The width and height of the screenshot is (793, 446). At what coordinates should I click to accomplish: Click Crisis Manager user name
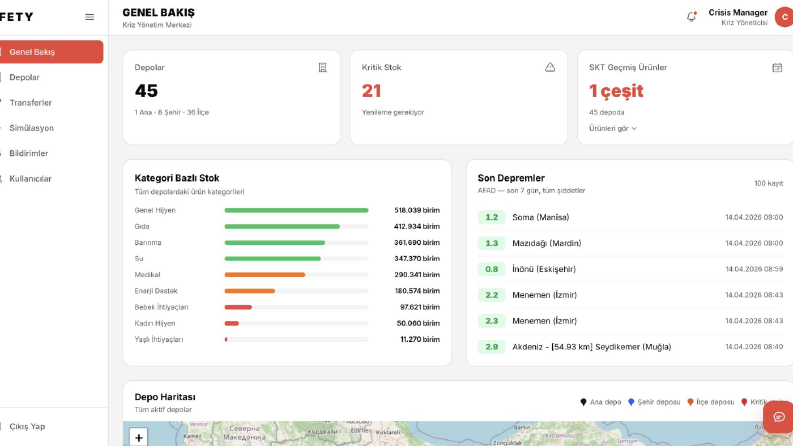pos(738,13)
